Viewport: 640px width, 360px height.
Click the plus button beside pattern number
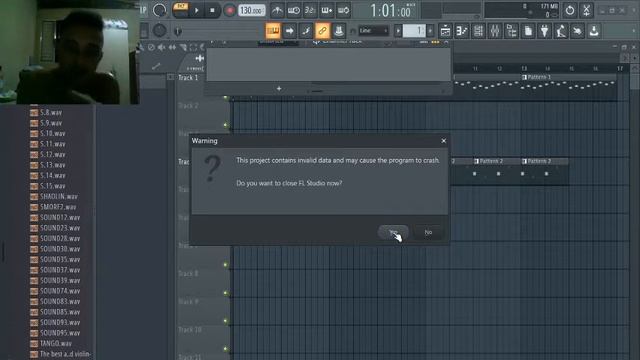coord(430,31)
